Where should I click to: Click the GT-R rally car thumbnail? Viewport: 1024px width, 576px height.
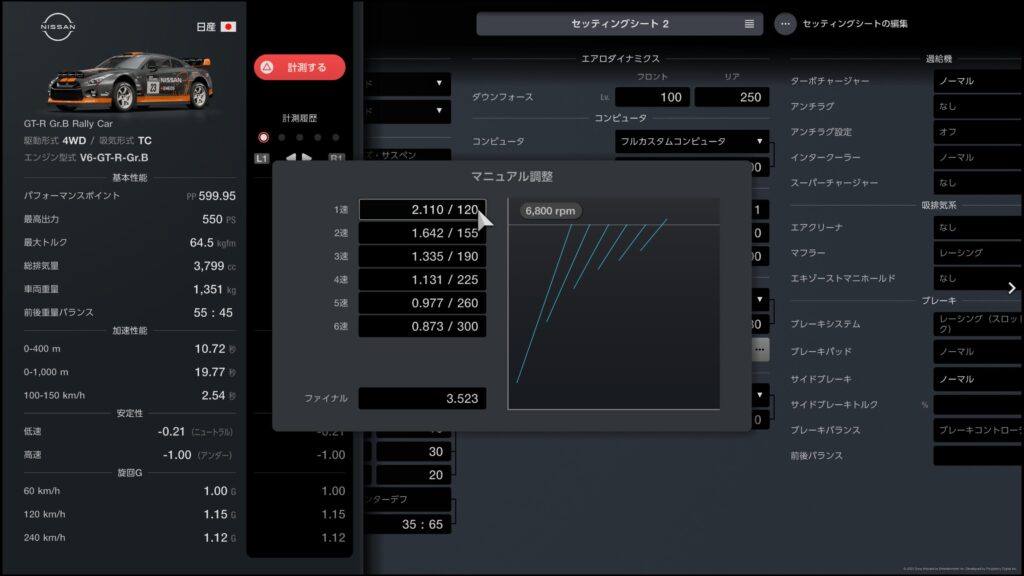click(131, 82)
